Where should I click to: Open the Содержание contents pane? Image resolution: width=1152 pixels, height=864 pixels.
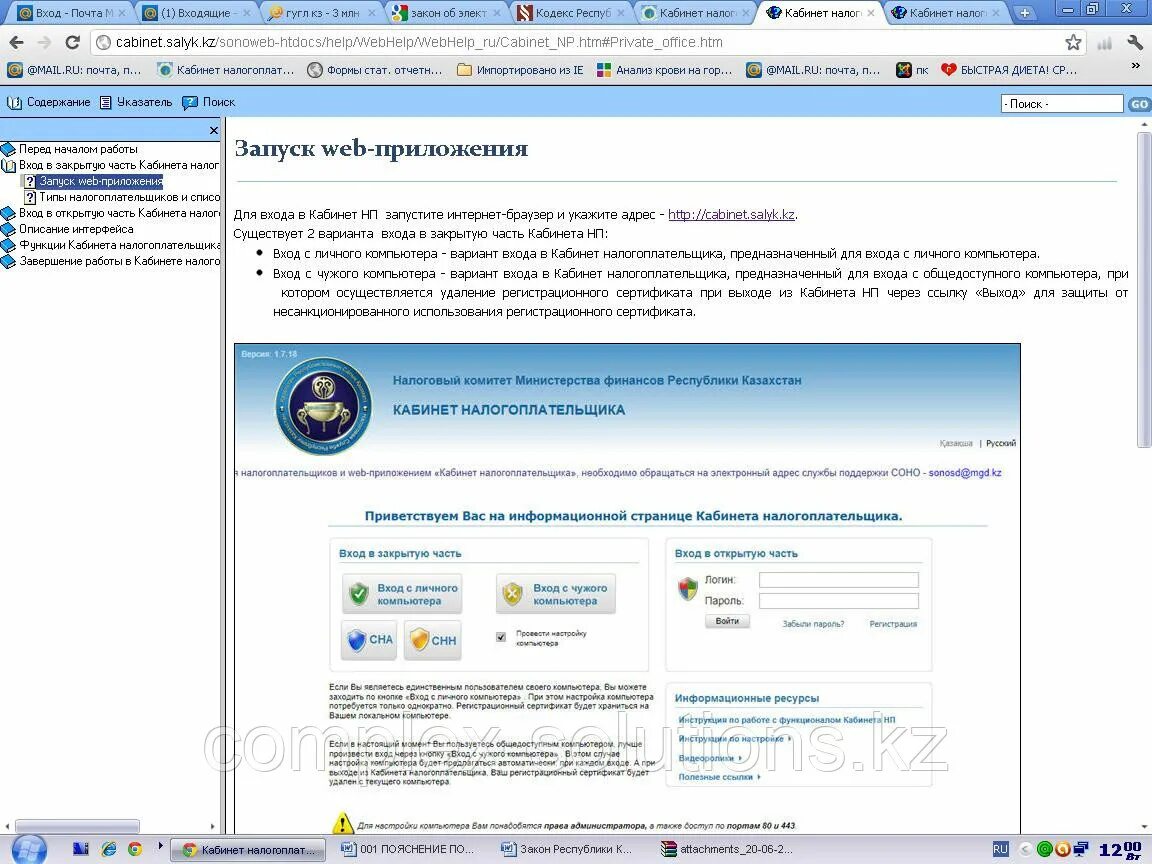[48, 102]
